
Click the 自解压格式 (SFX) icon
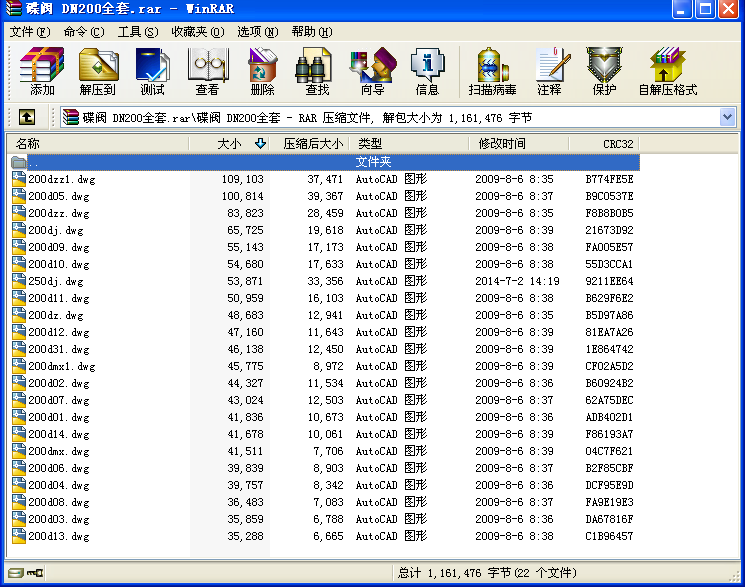pyautogui.click(x=668, y=71)
